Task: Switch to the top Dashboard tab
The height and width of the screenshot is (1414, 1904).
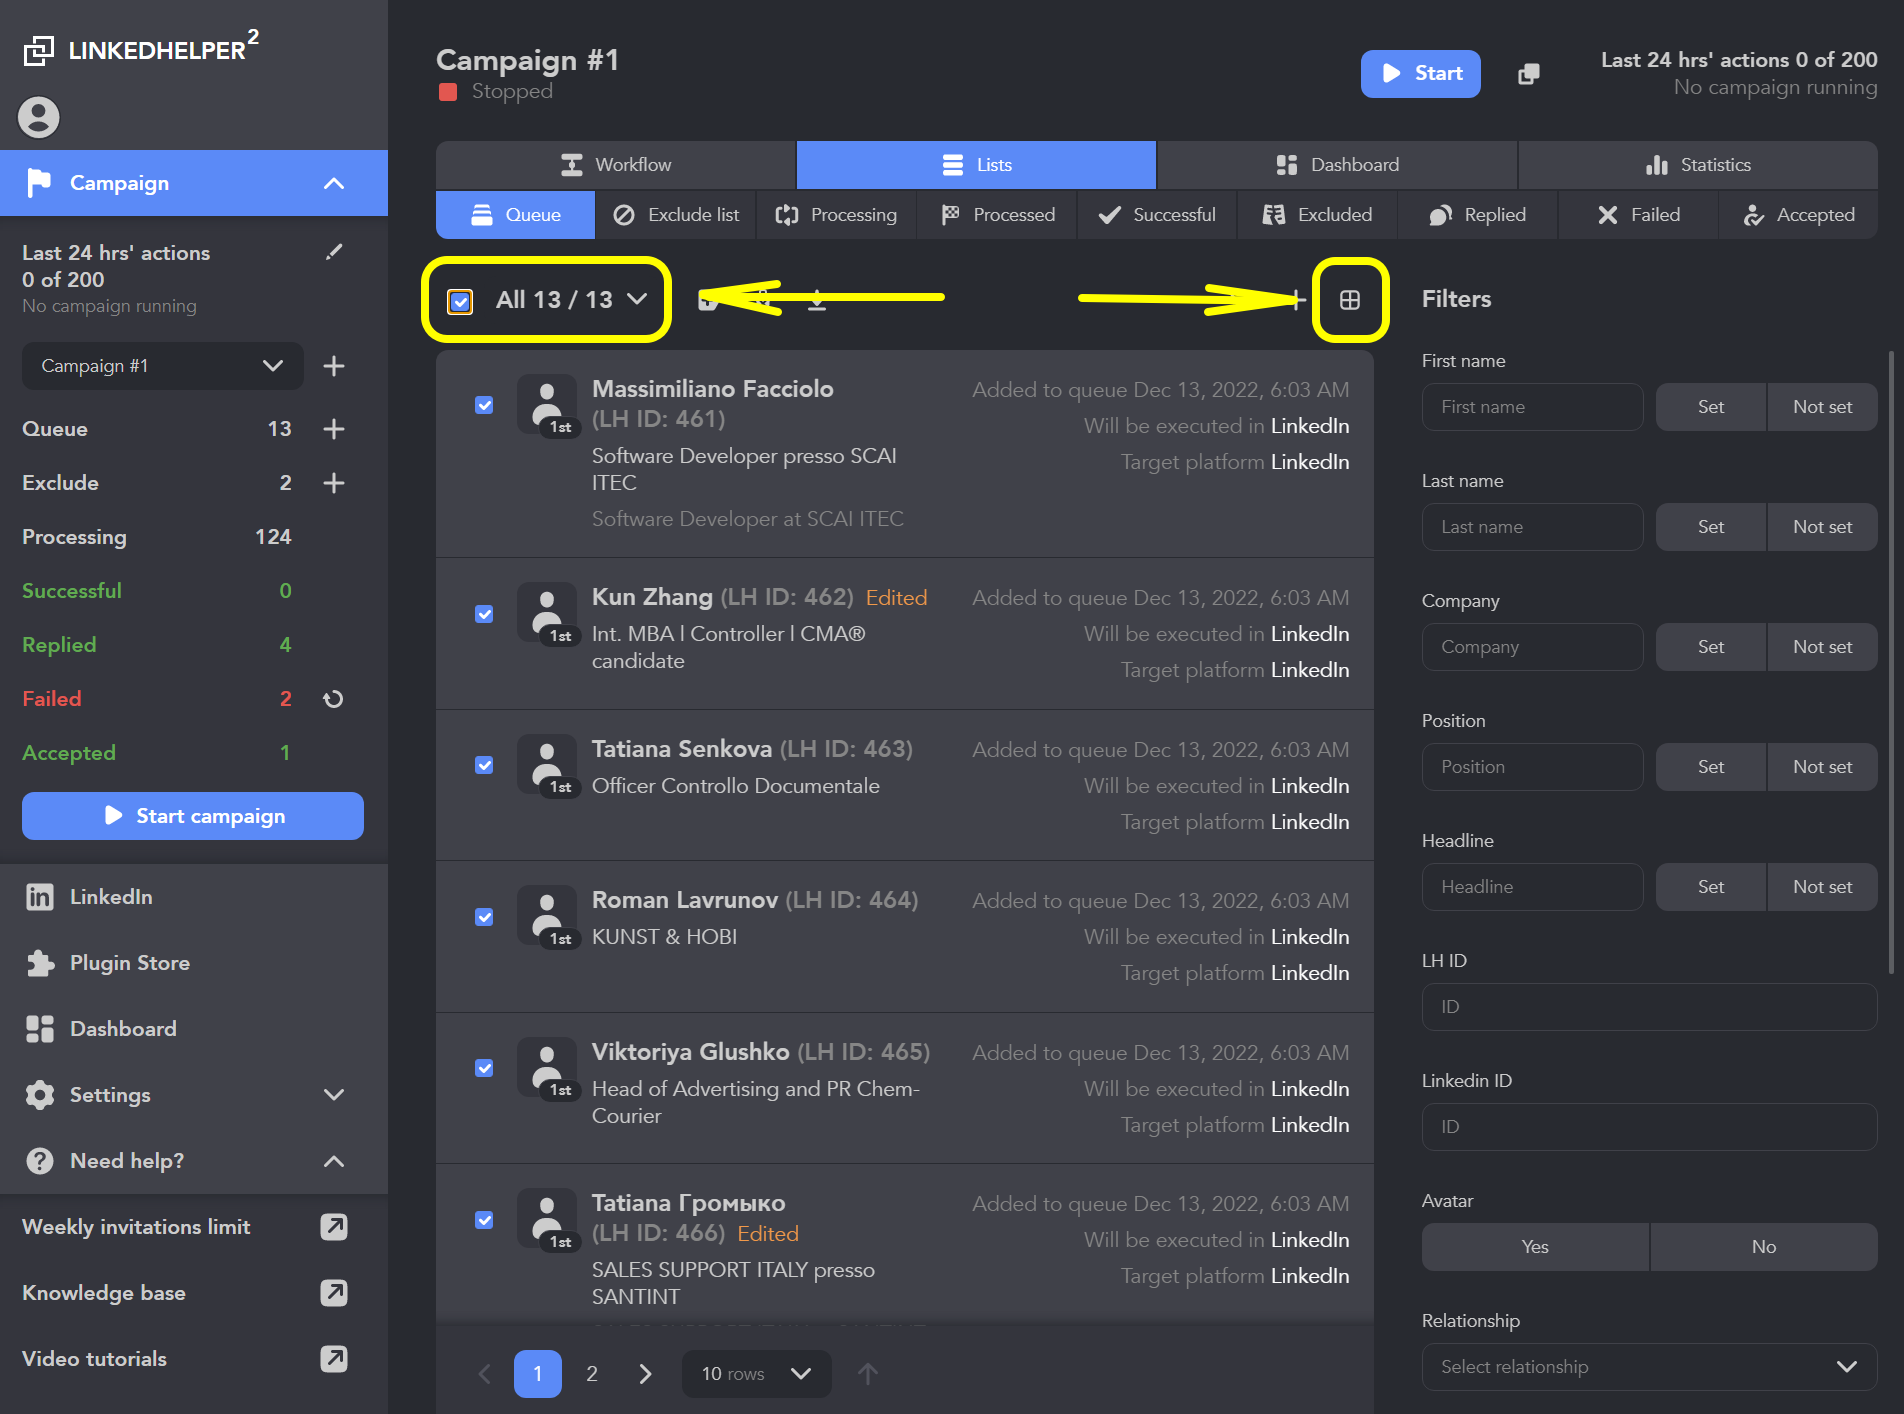Action: tap(1337, 165)
